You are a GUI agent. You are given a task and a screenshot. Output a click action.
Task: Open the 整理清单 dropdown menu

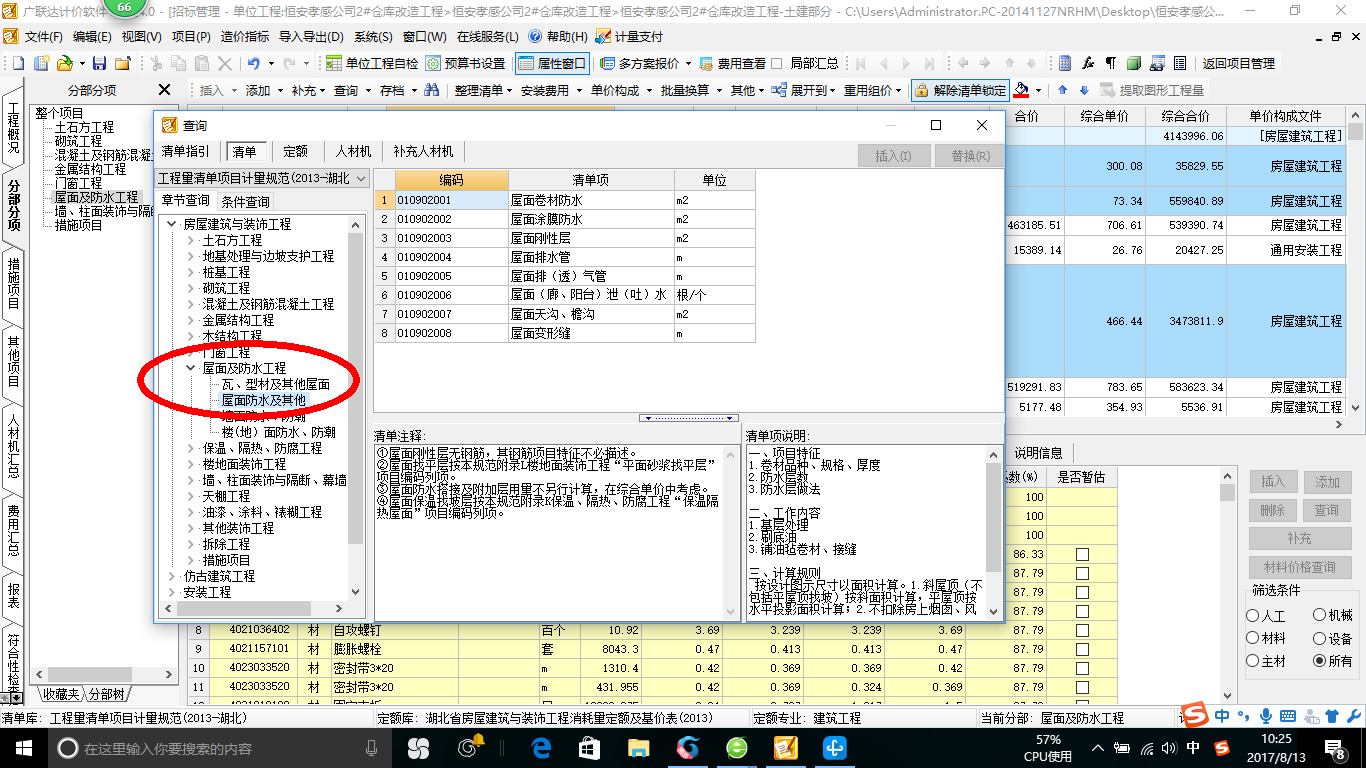[x=484, y=90]
